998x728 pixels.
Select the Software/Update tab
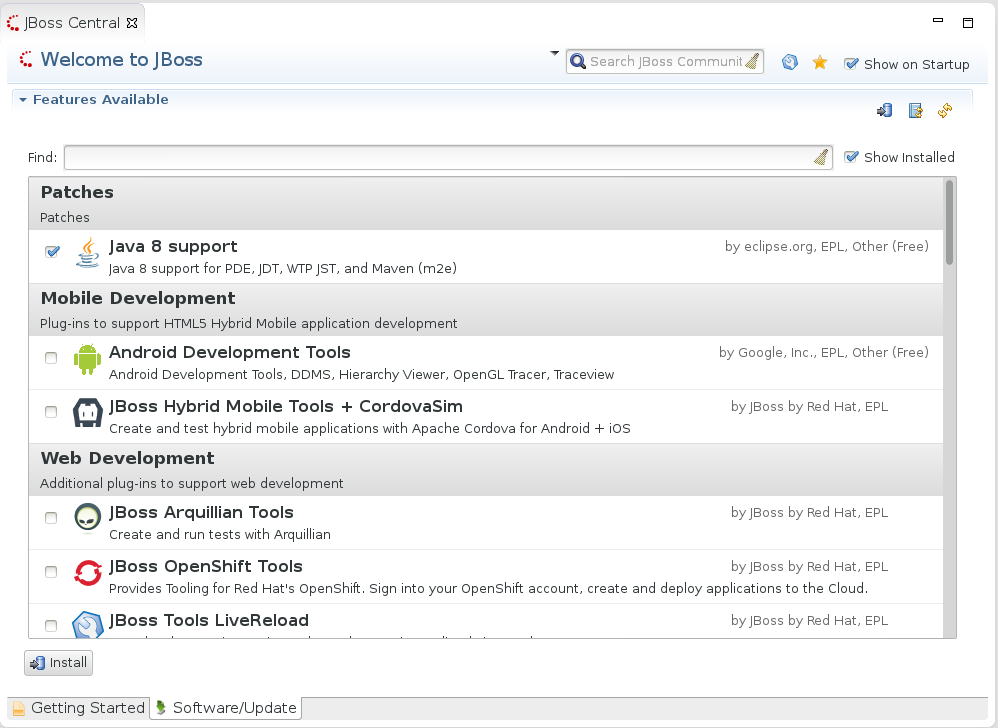click(x=226, y=708)
